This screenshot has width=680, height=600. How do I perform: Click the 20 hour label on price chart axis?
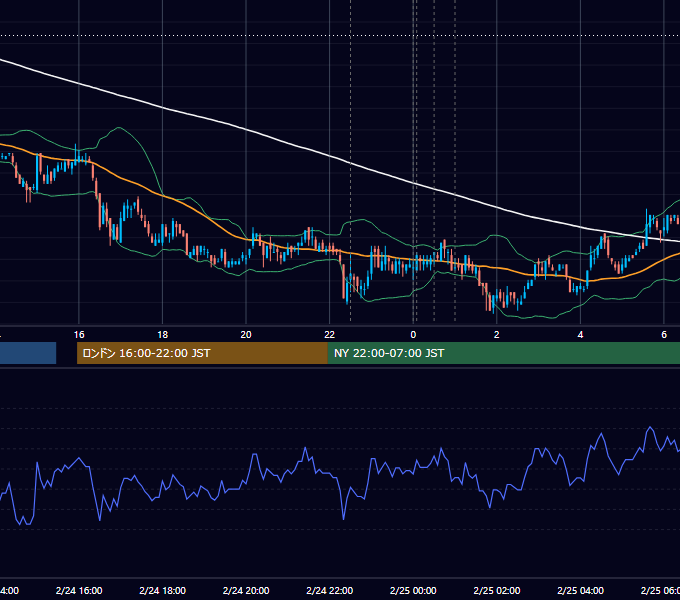pos(246,335)
